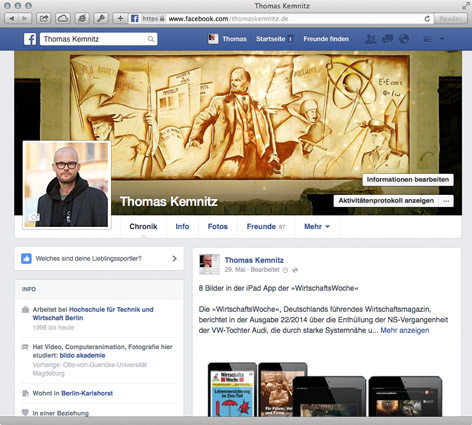Expand post with Mehr anzeigen
Screen dimensions: 472x425
(x=405, y=330)
